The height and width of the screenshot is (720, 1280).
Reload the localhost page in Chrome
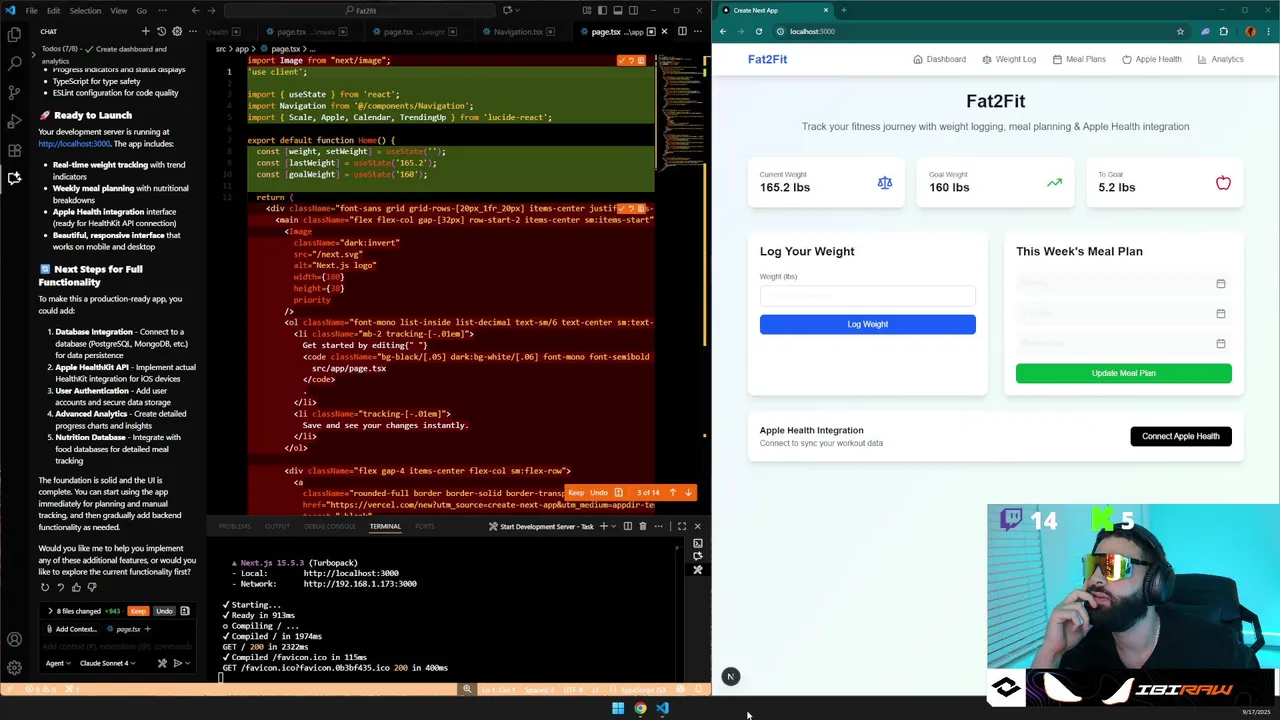[759, 31]
